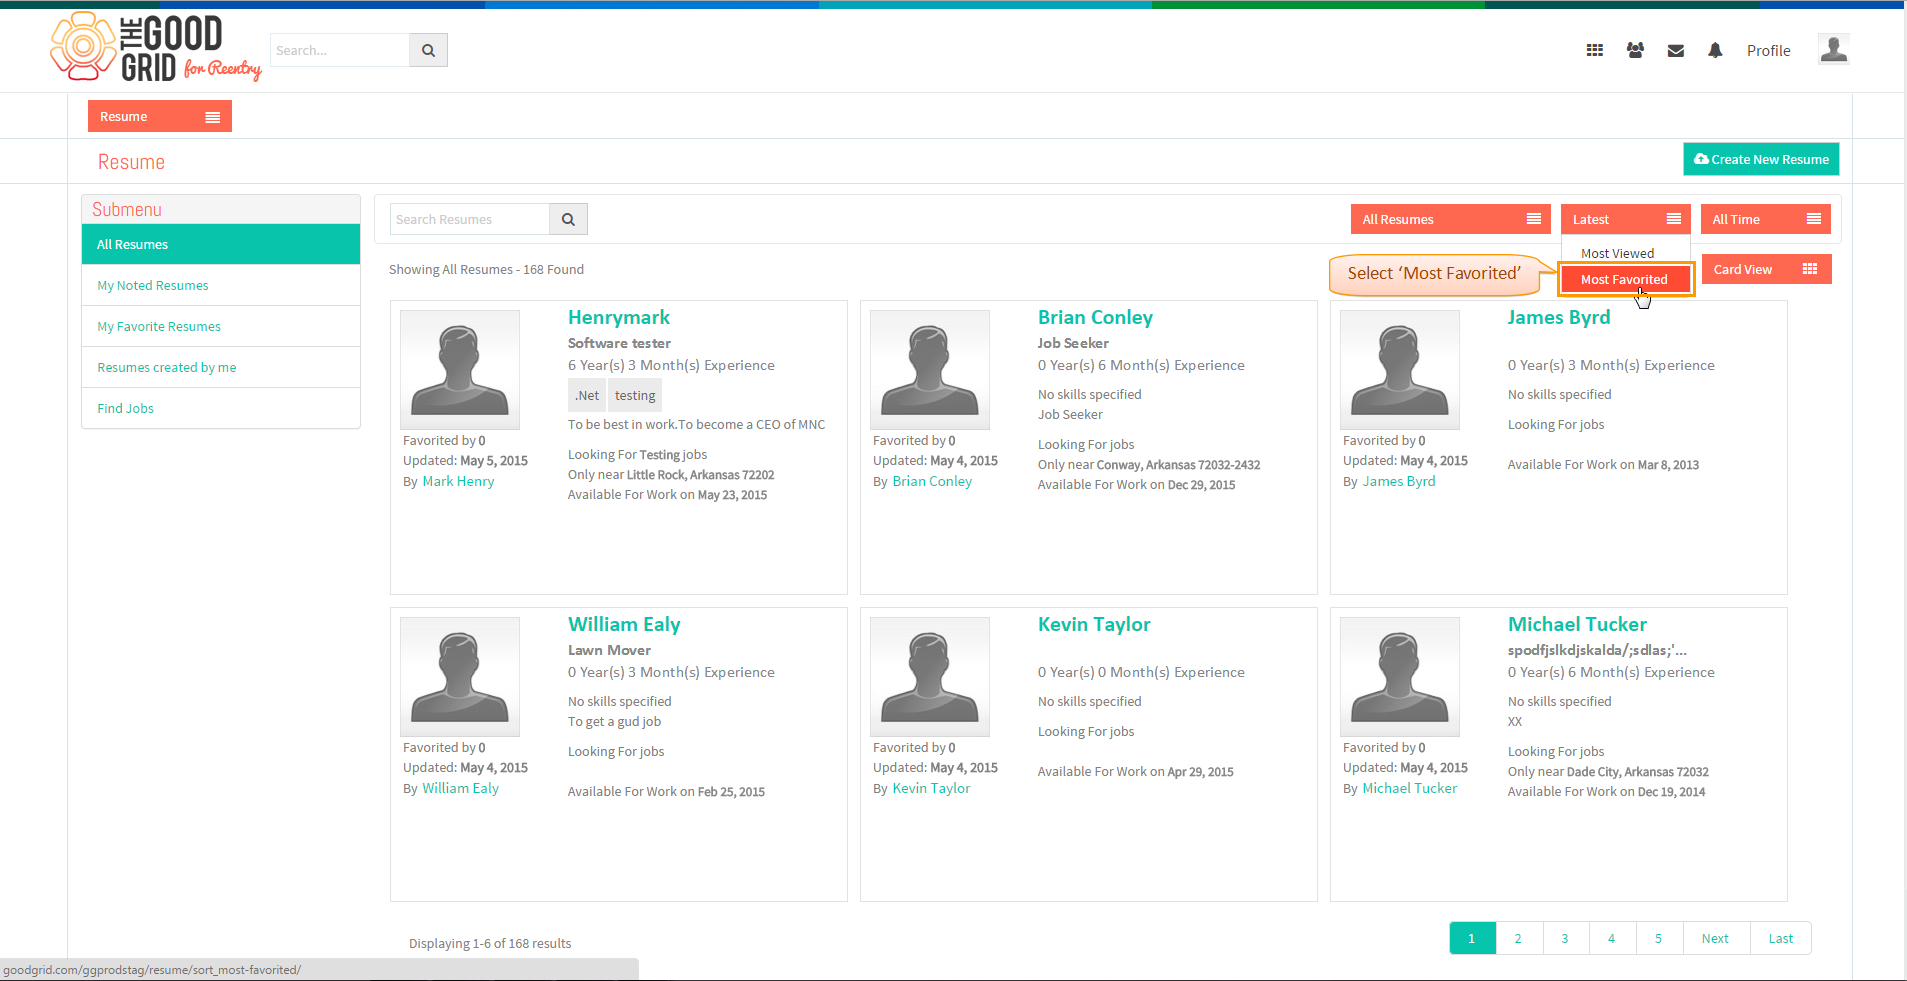Expand the Resume menu dropdown
1907x981 pixels.
point(160,116)
